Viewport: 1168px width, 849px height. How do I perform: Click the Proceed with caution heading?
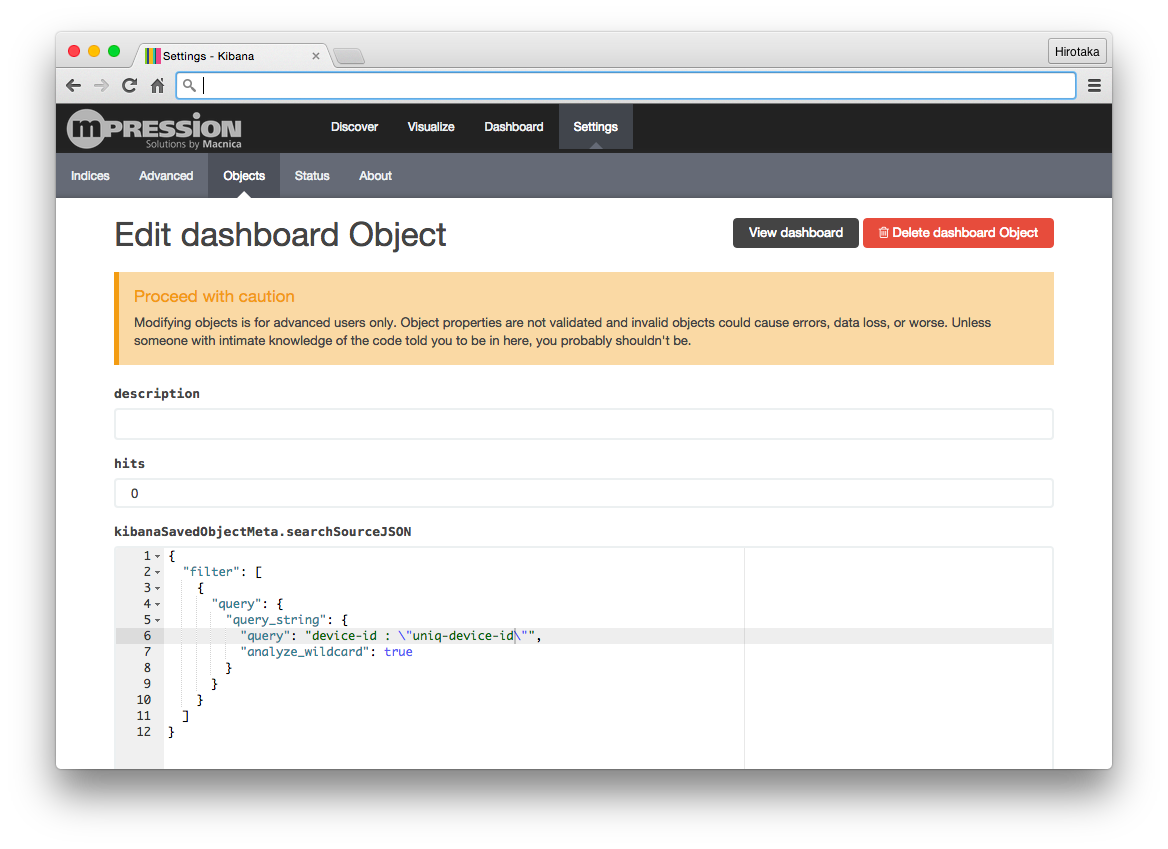pyautogui.click(x=215, y=296)
